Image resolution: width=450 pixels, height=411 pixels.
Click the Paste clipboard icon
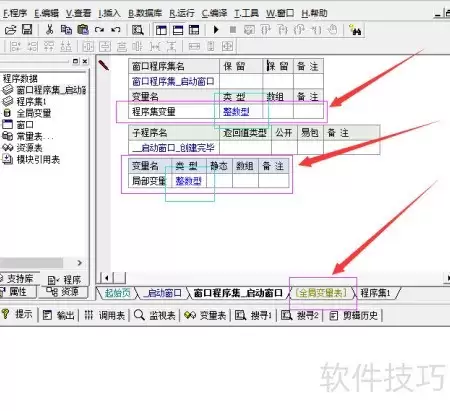pos(83,30)
